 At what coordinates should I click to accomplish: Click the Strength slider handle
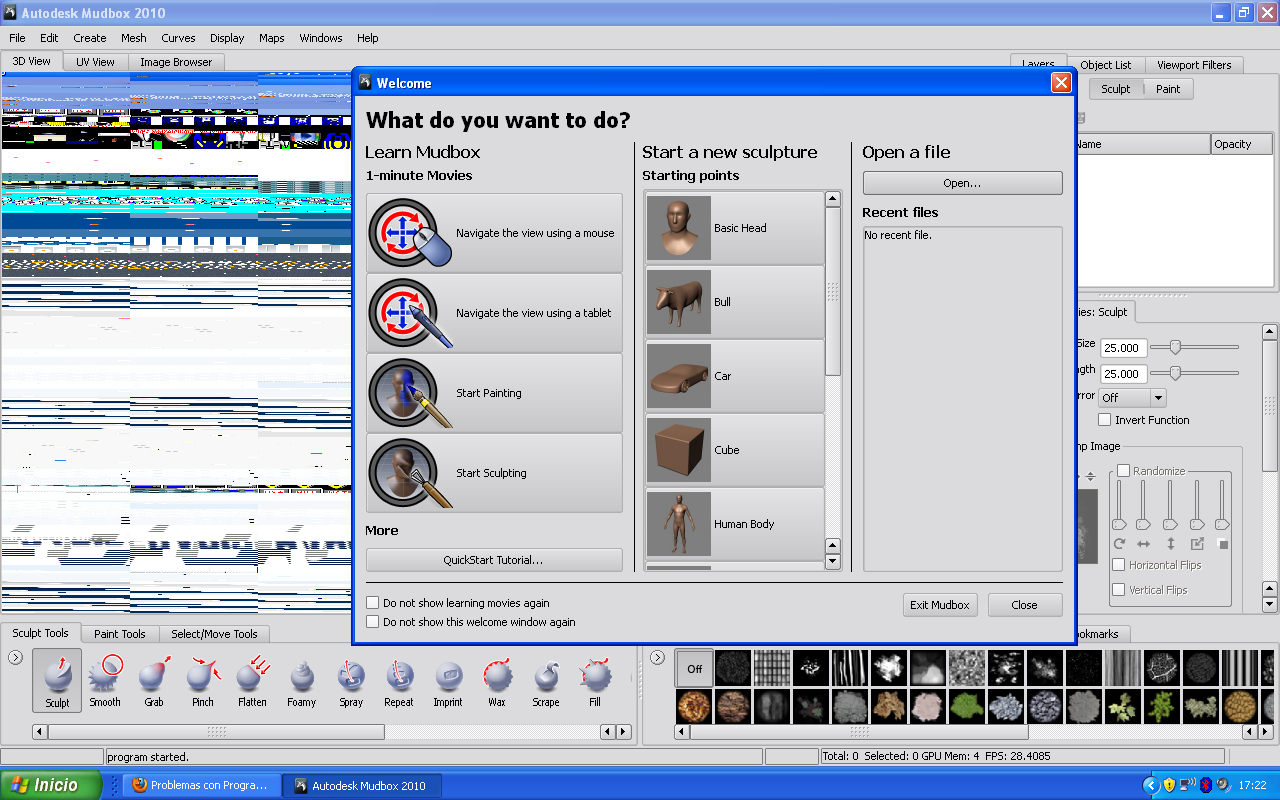(1176, 373)
